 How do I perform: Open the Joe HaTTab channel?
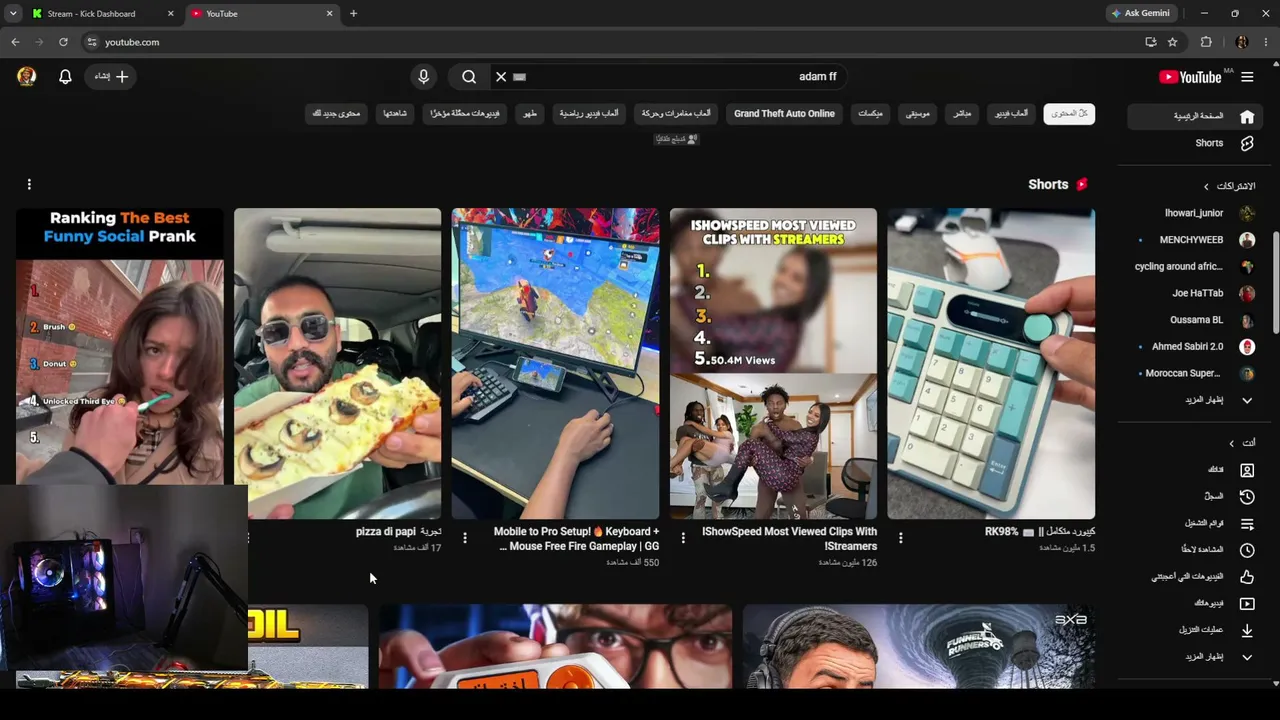coord(1197,294)
